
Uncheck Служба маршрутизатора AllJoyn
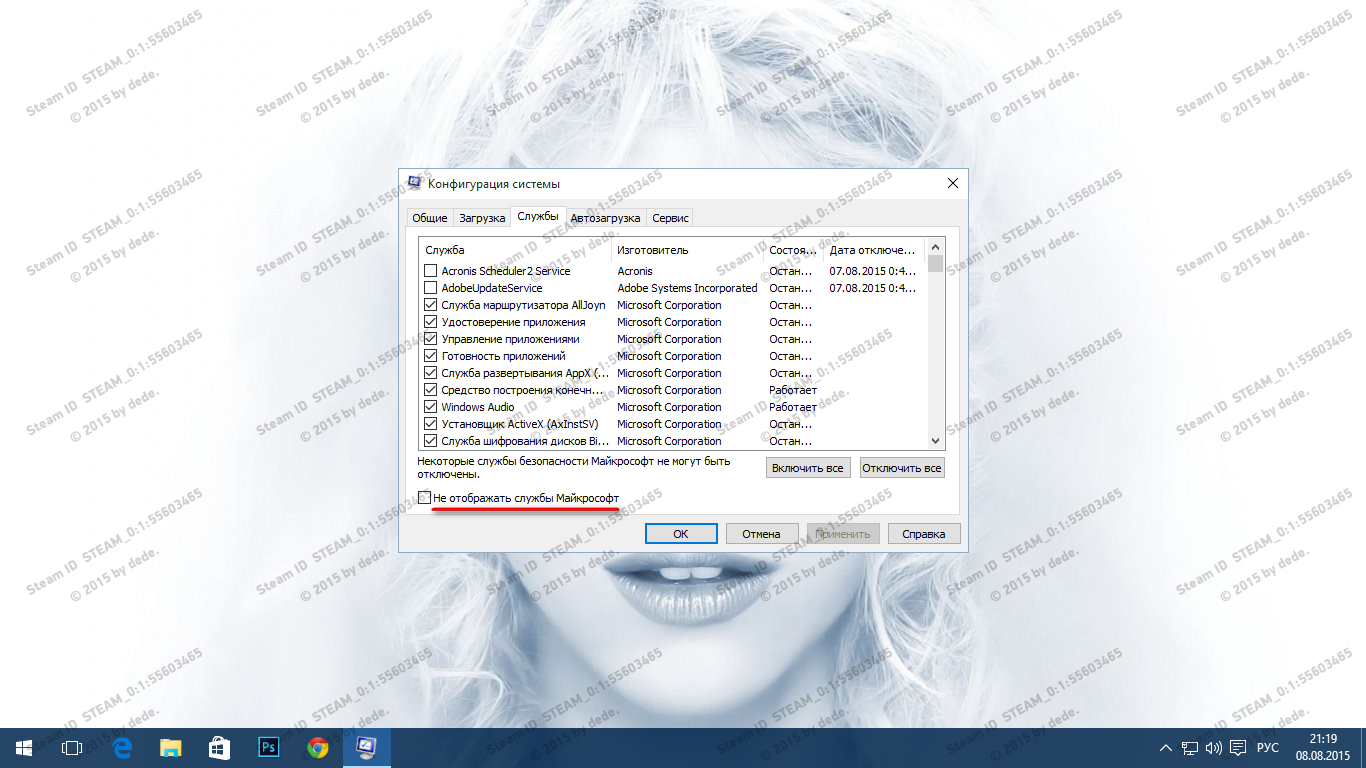pos(430,305)
